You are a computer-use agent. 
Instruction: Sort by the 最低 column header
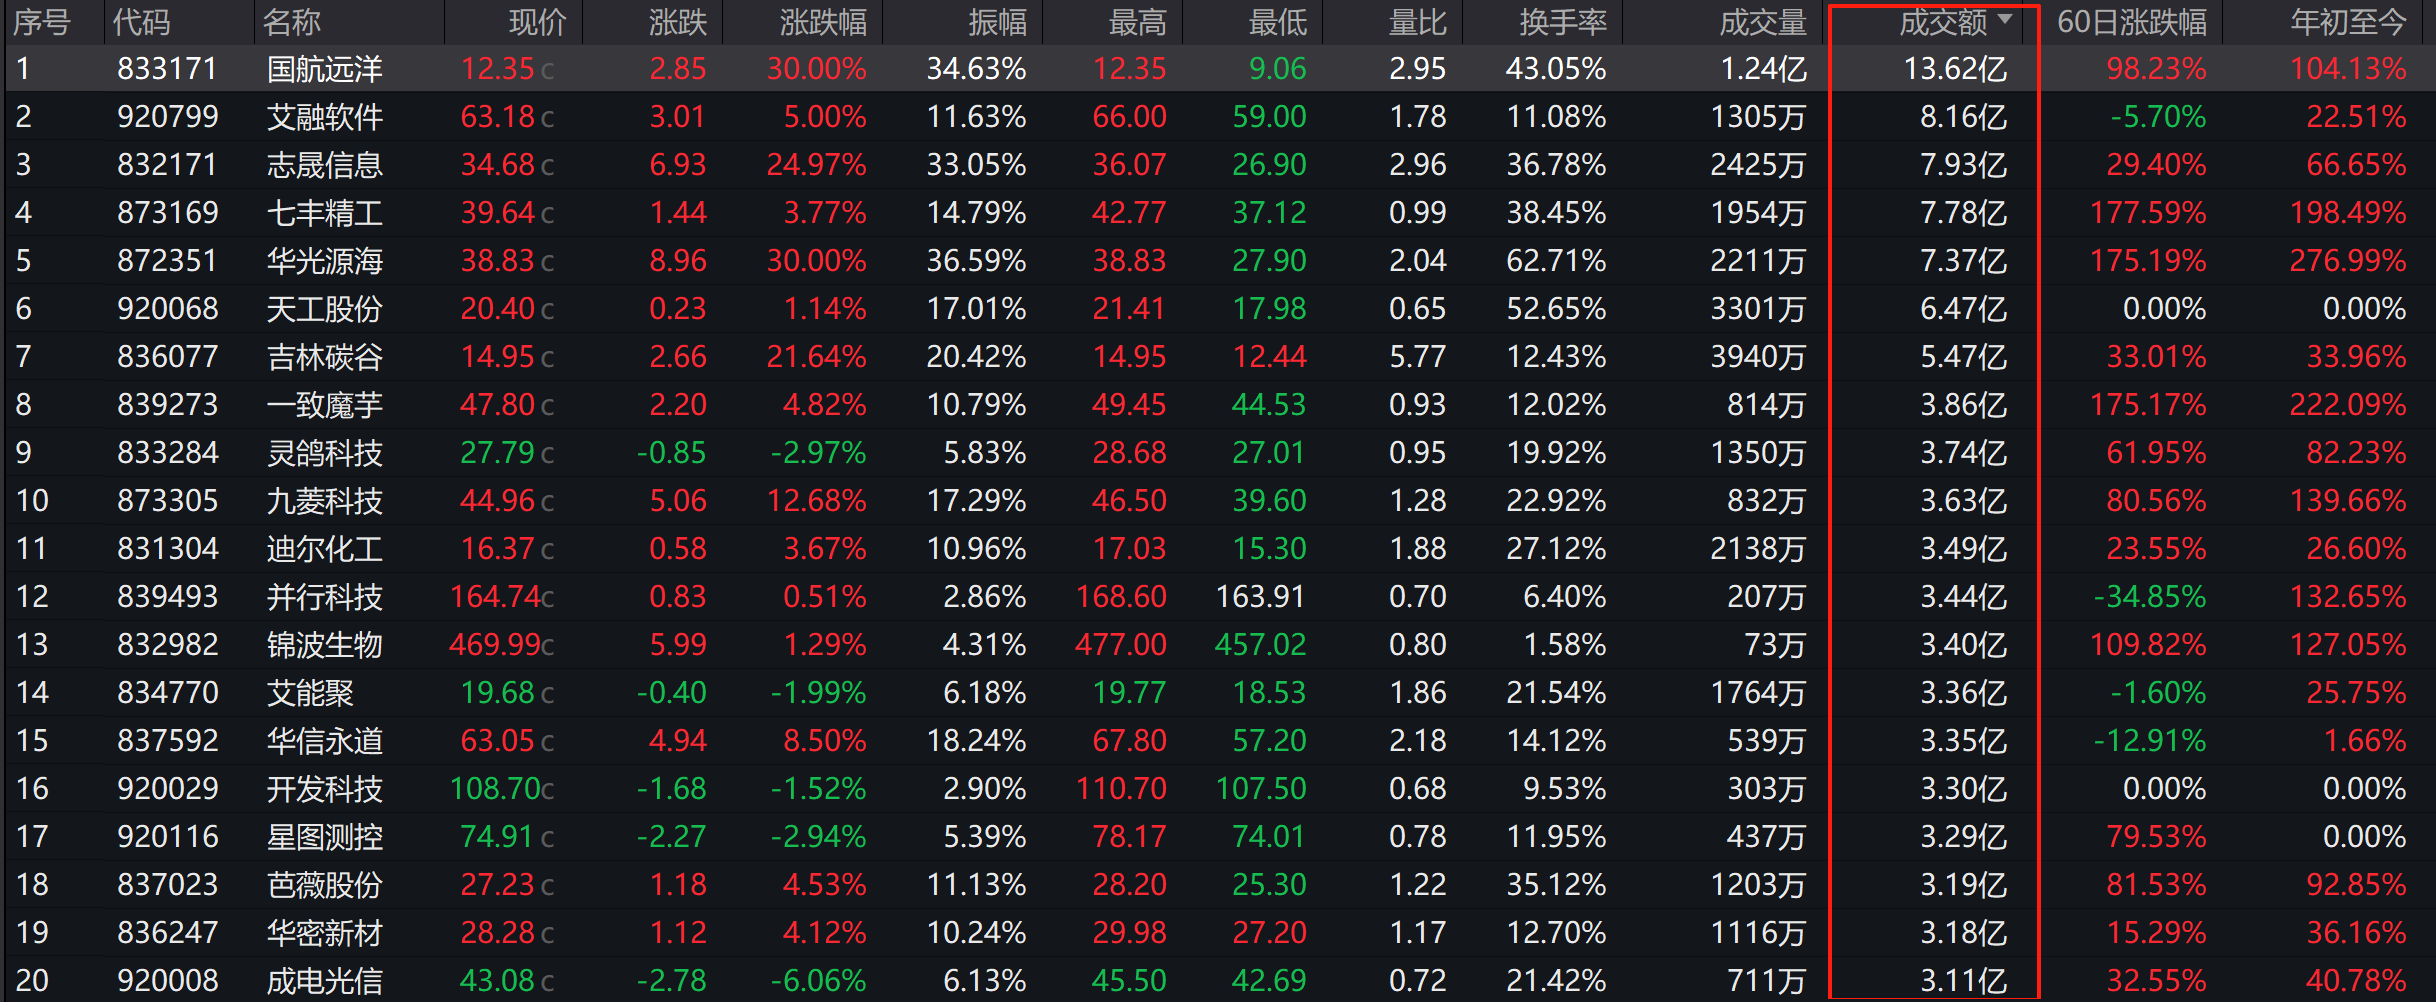1278,22
